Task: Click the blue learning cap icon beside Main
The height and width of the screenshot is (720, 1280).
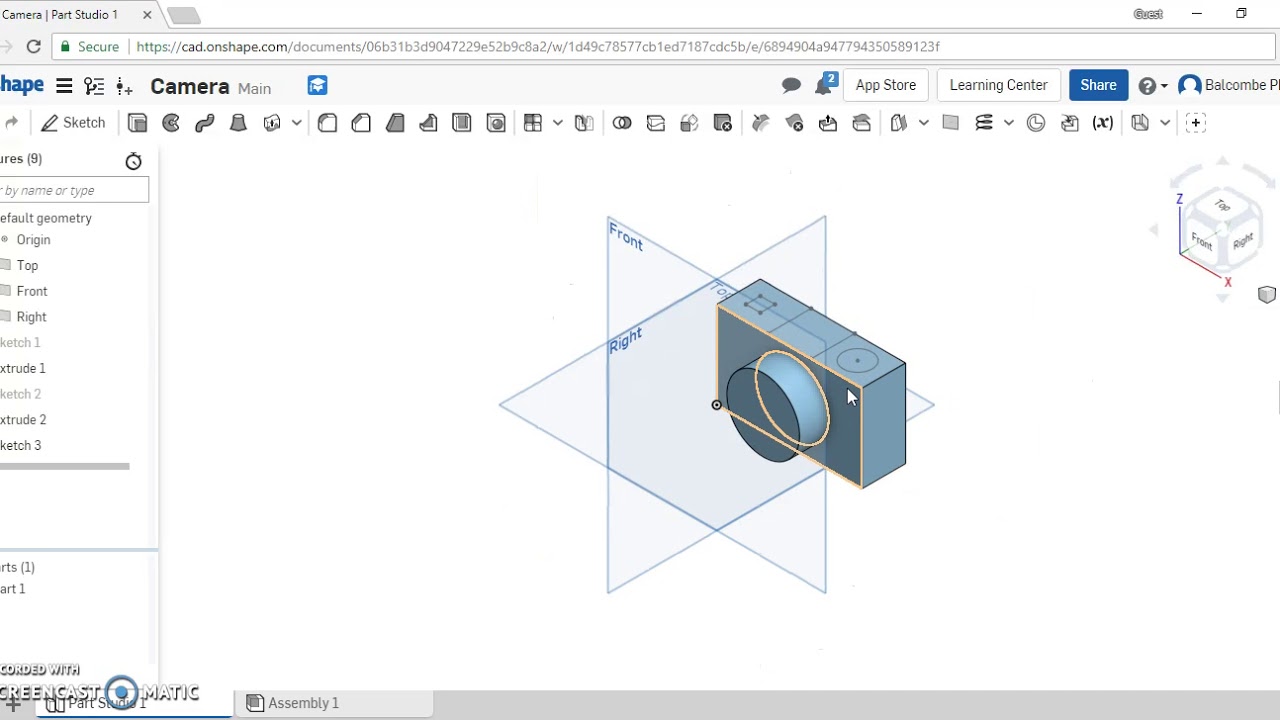Action: click(x=318, y=86)
